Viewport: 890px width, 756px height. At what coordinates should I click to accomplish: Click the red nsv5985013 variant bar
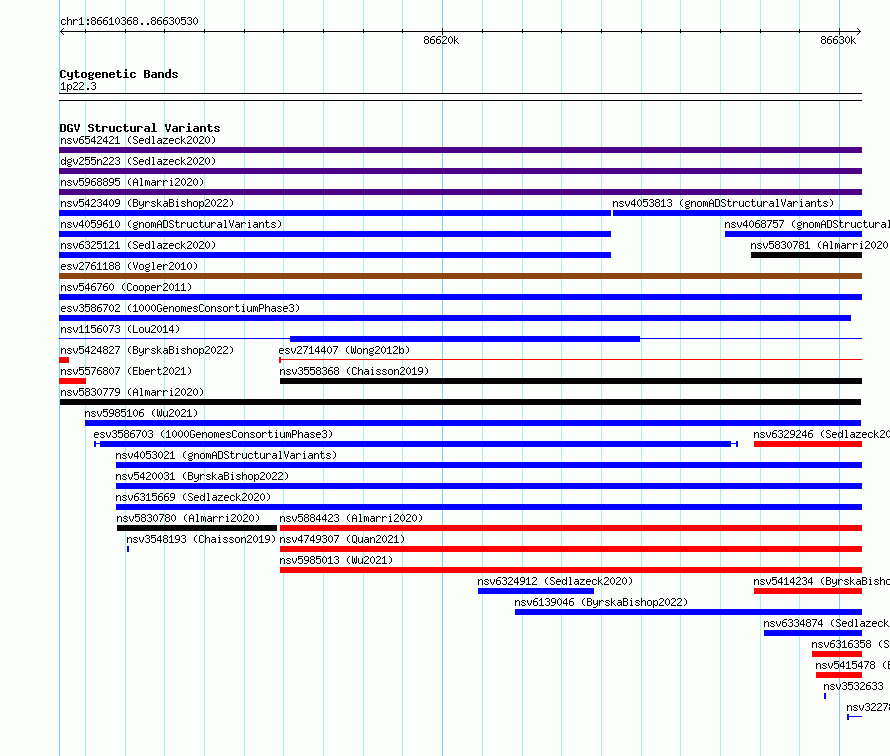click(570, 570)
